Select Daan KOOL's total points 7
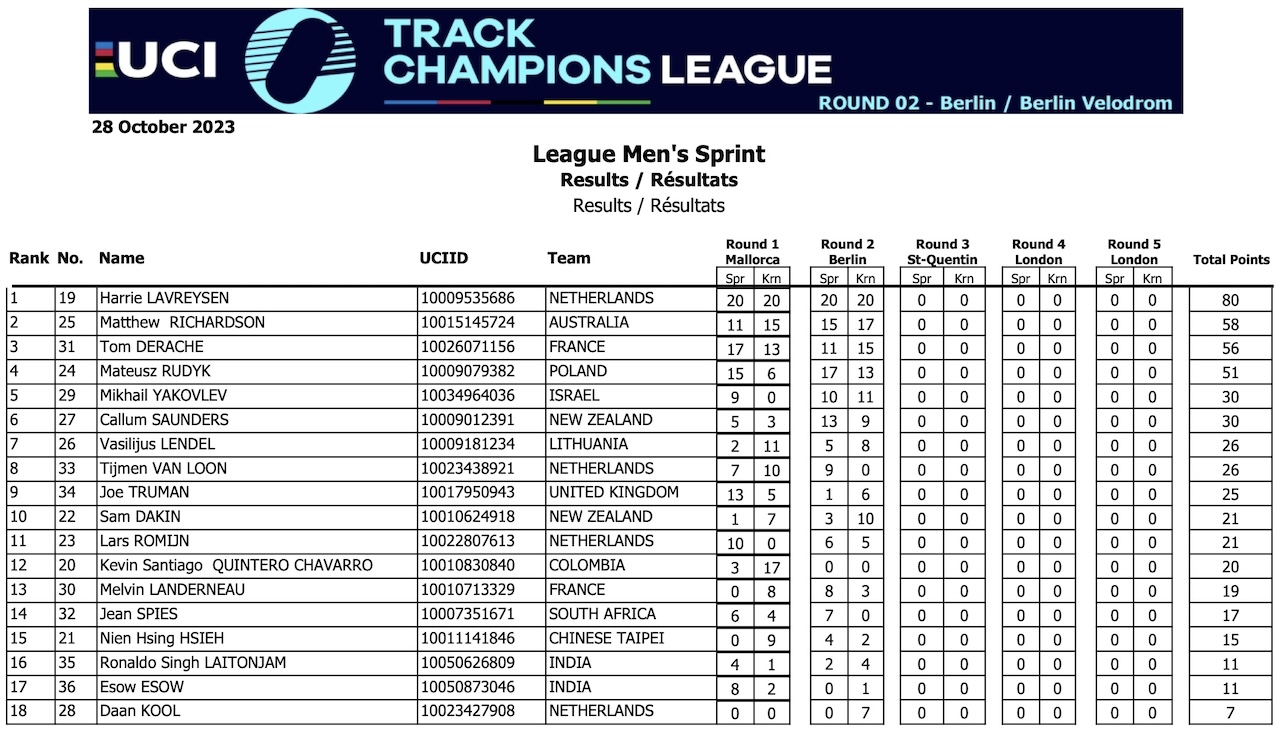 (1230, 713)
